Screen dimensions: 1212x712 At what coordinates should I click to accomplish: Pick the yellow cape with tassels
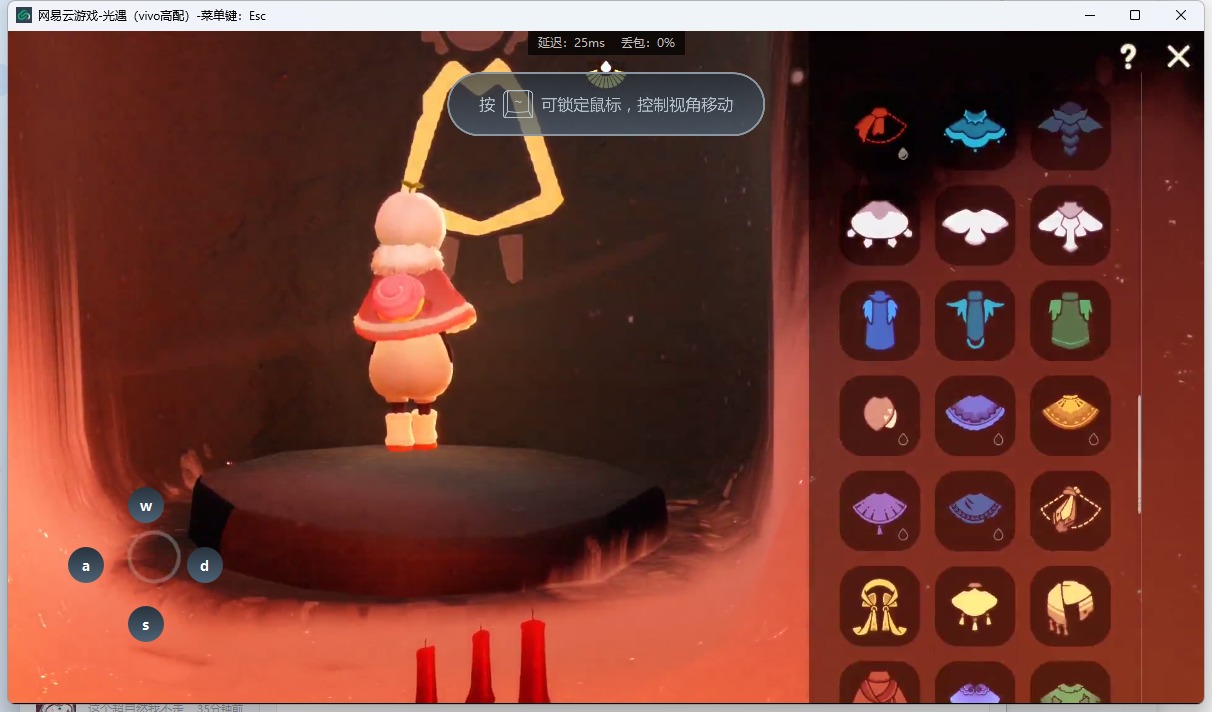[974, 605]
